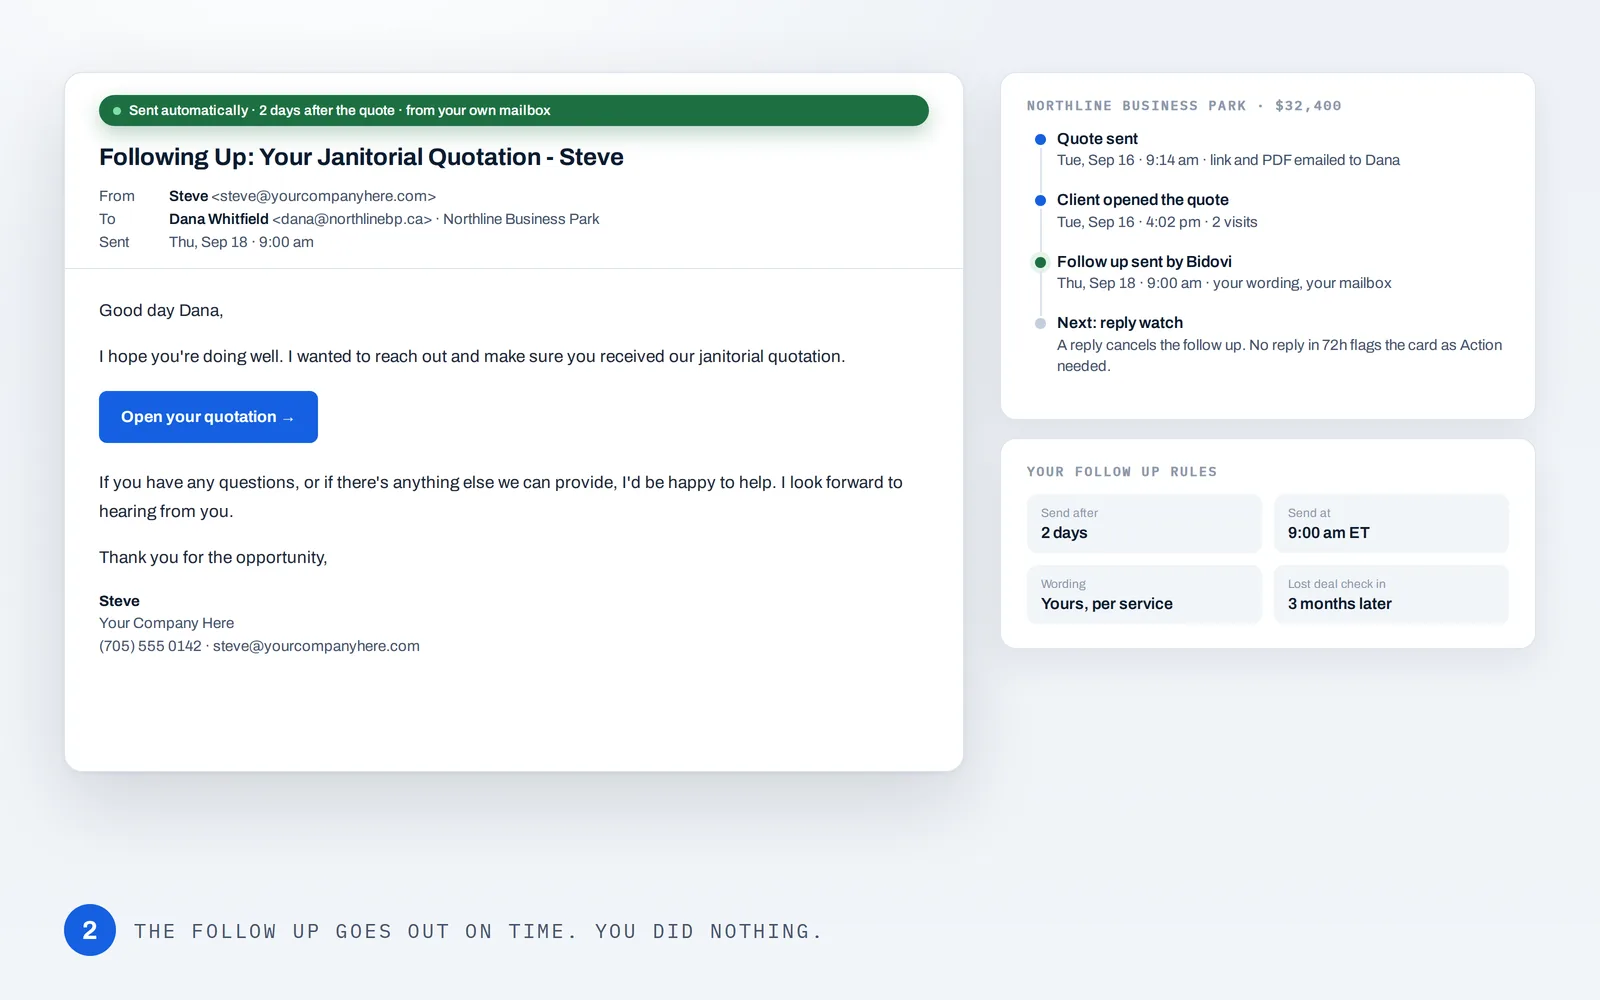Image resolution: width=1600 pixels, height=1000 pixels.
Task: Click the Your Follow Up Rules heading
Action: point(1122,472)
